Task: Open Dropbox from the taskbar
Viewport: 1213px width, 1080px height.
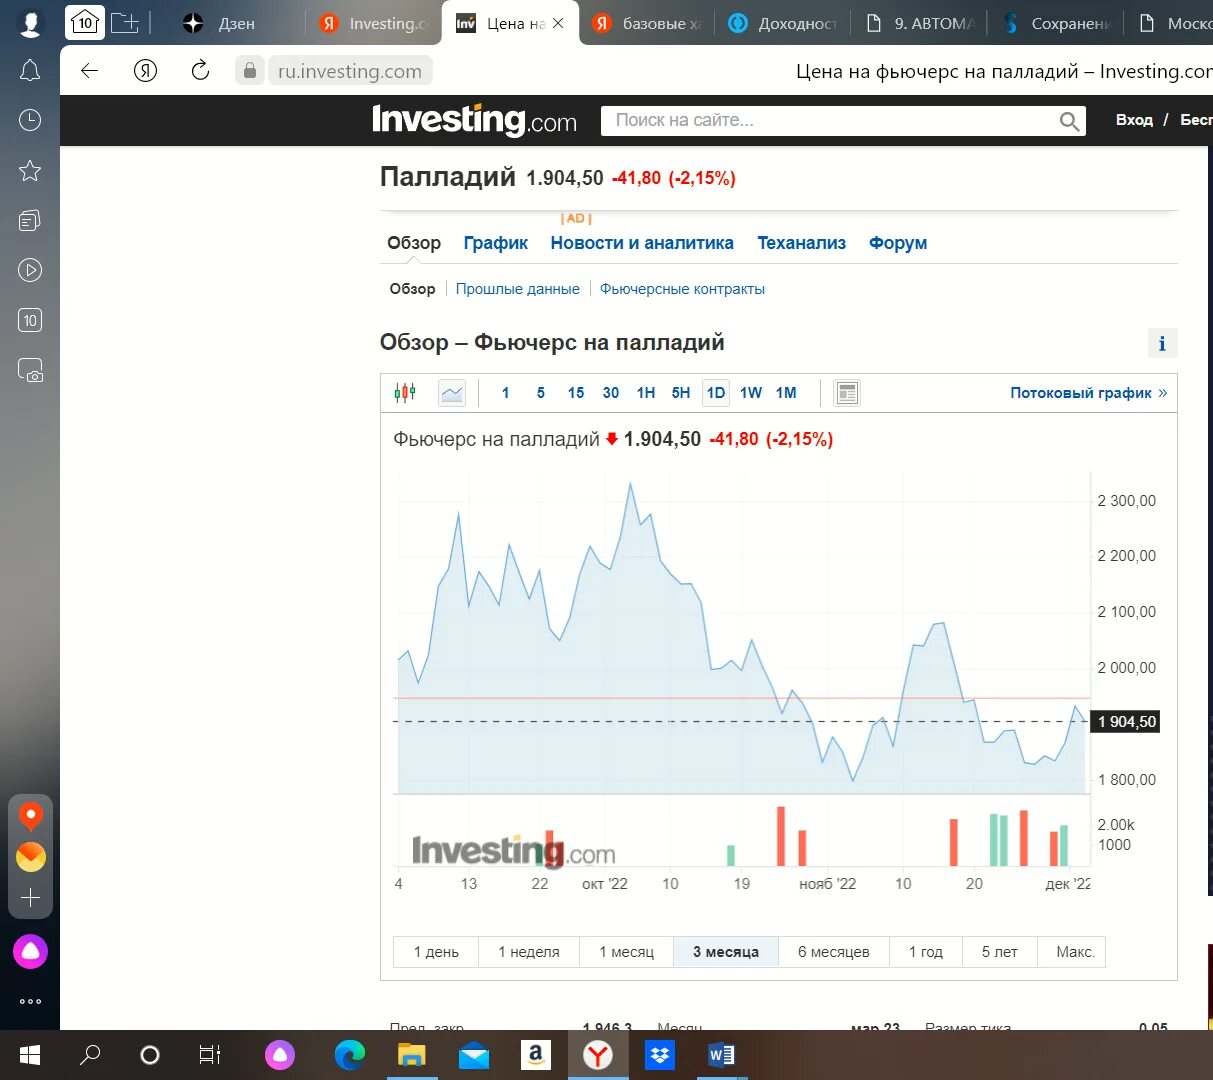Action: coord(660,1055)
